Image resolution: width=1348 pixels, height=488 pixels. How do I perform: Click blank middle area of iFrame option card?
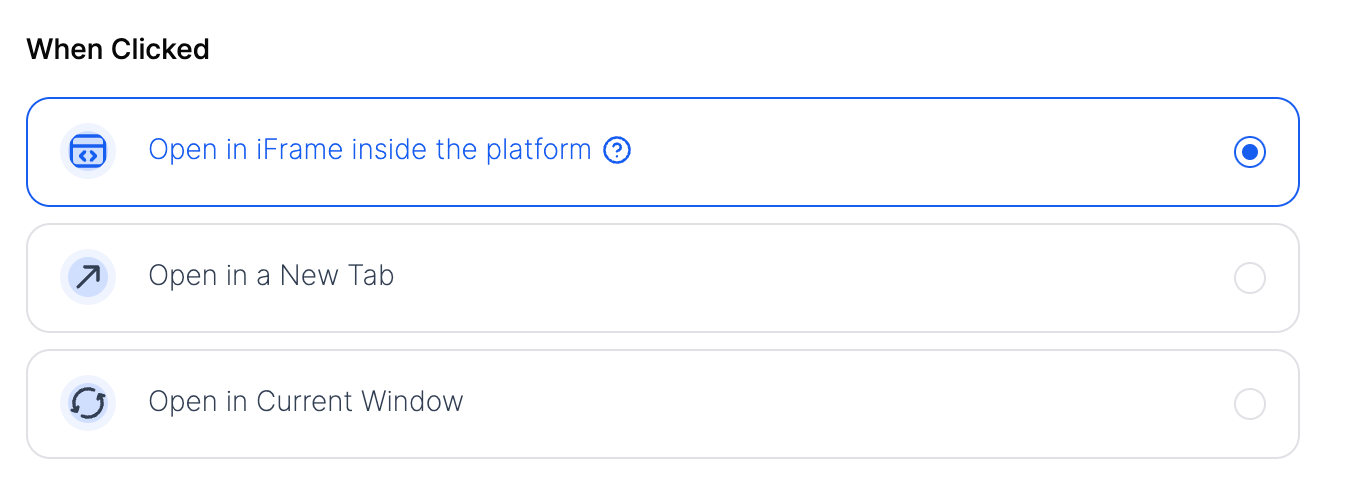click(900, 152)
